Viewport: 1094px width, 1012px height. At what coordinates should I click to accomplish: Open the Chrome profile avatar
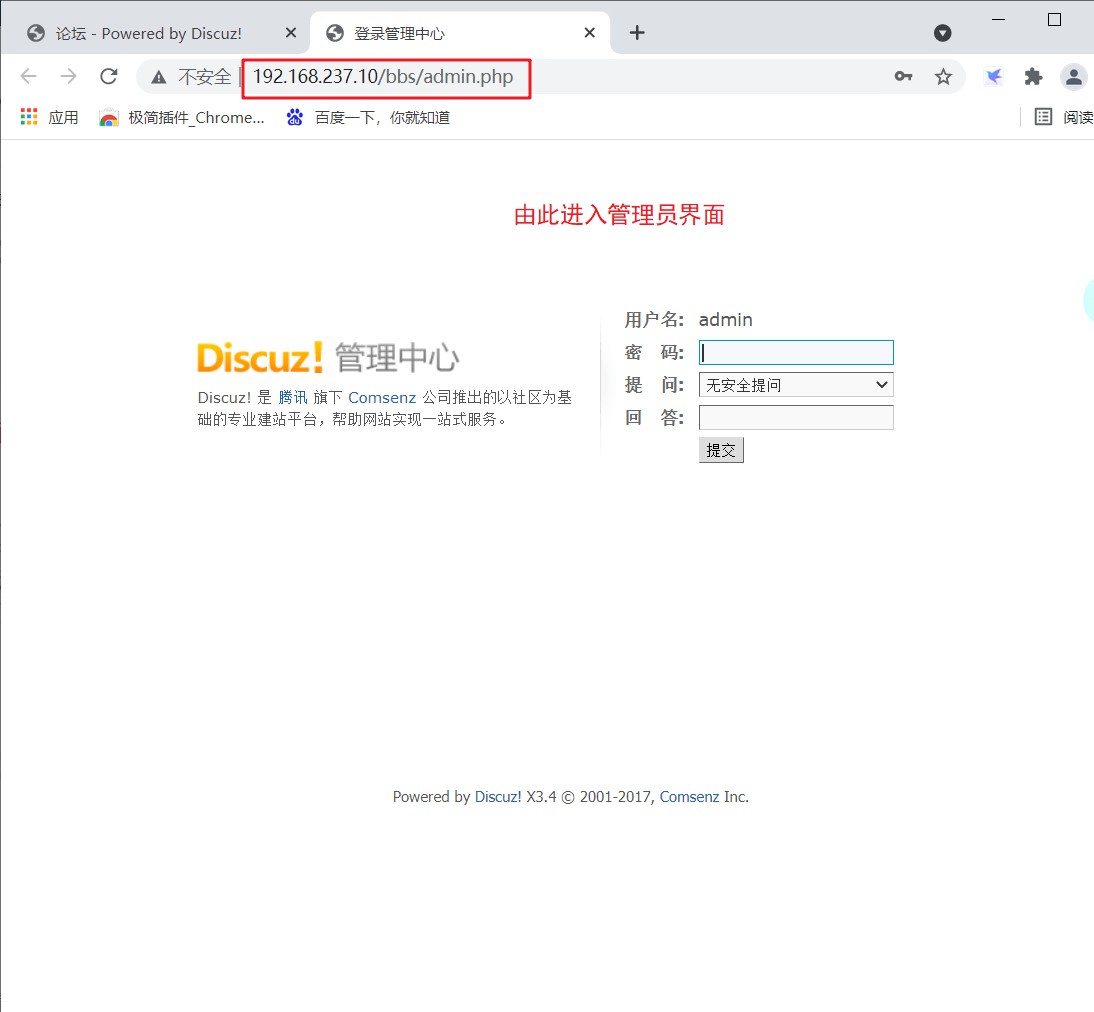coord(1074,76)
